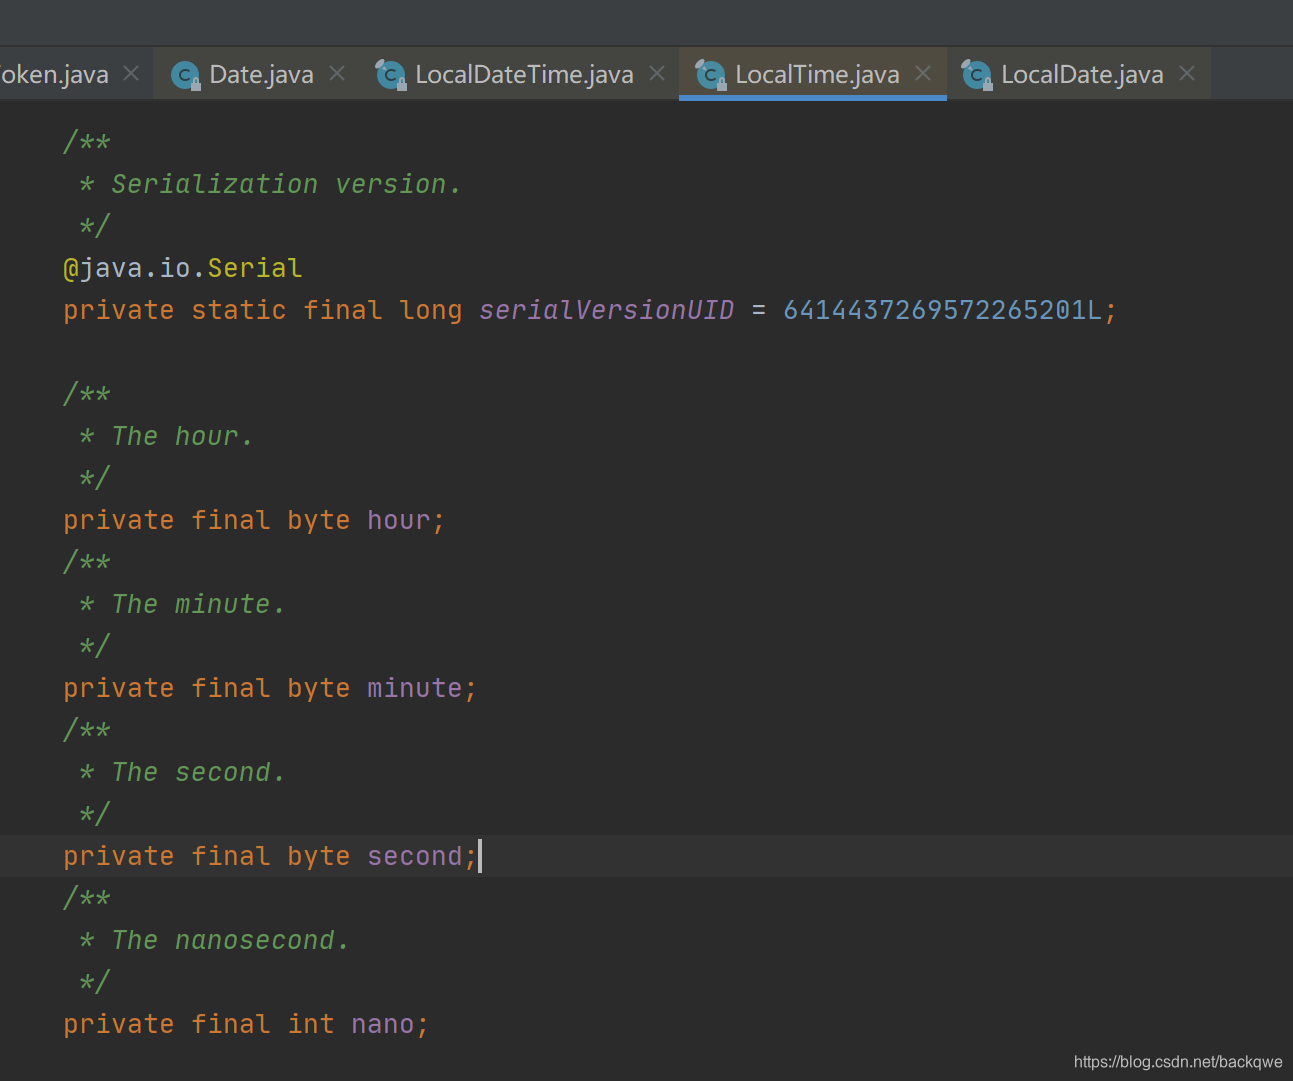Click the 'int' type in the nano declaration
The image size is (1293, 1081).
(x=311, y=1024)
